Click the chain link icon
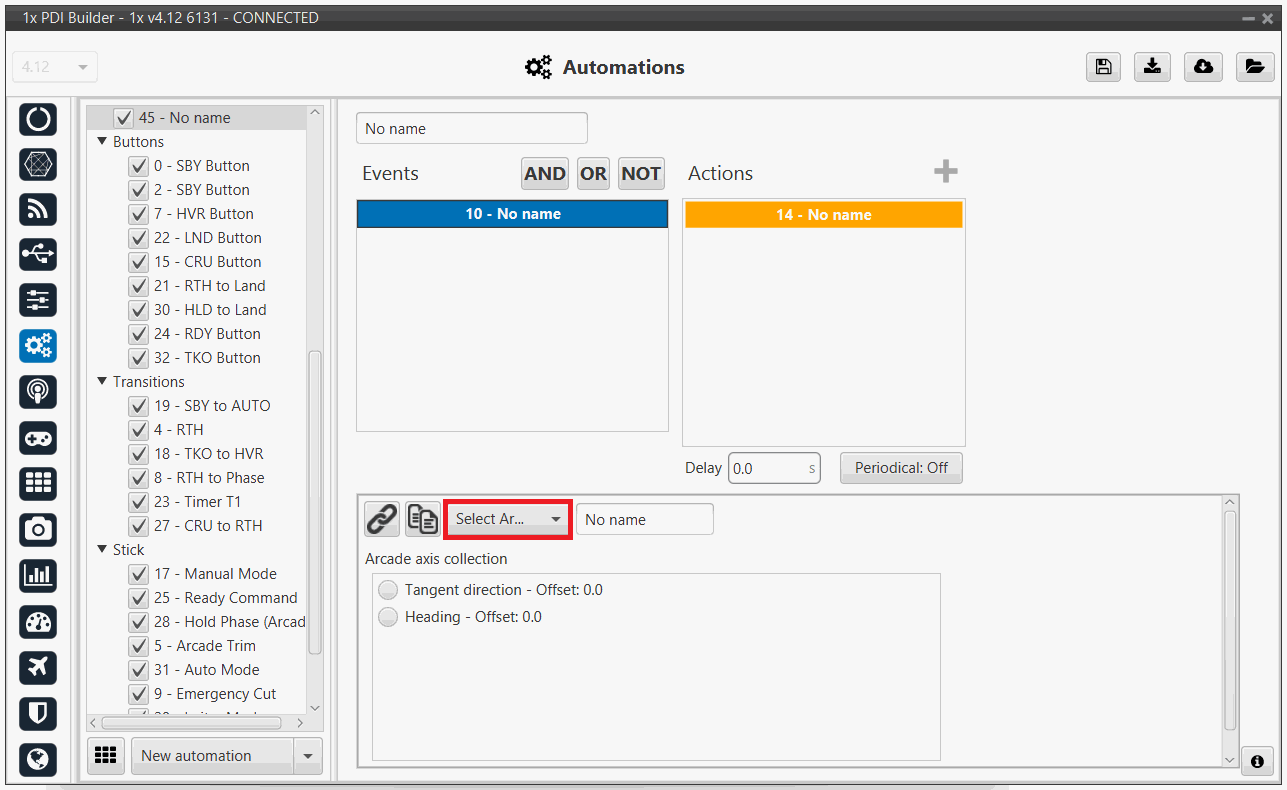Viewport: 1287px width, 790px height. click(381, 519)
